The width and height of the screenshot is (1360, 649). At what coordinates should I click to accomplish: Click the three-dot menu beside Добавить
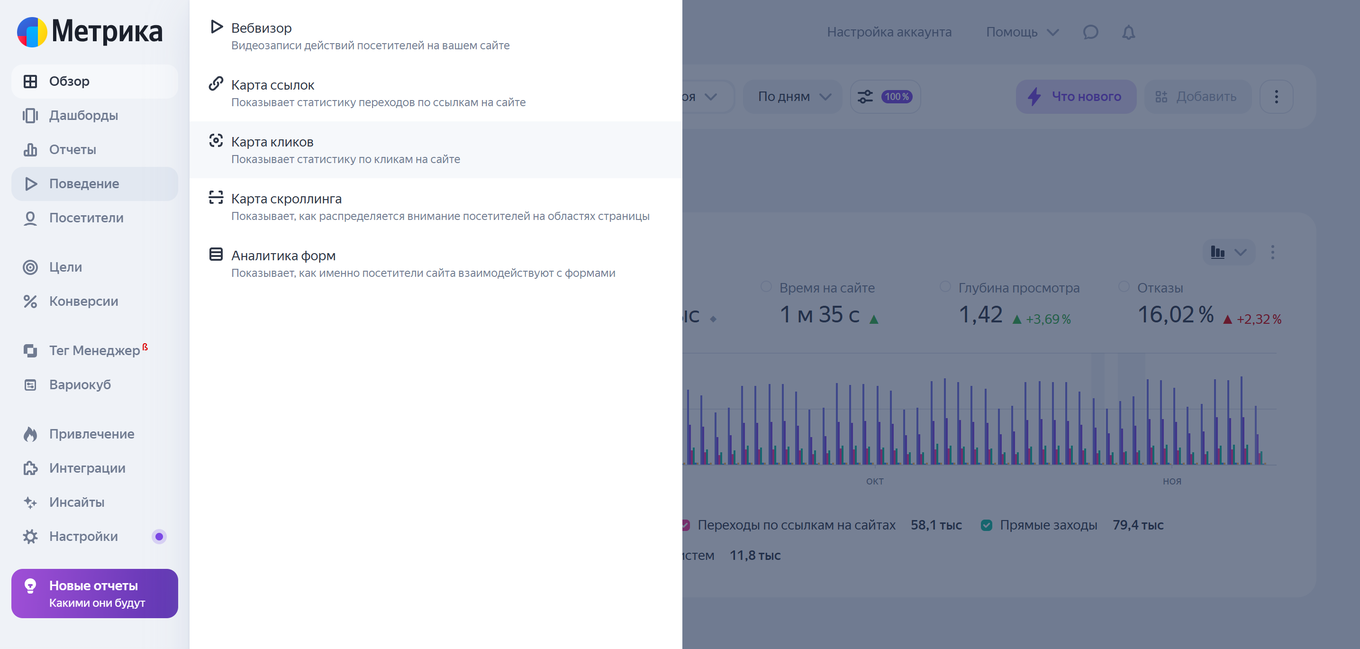[x=1276, y=97]
